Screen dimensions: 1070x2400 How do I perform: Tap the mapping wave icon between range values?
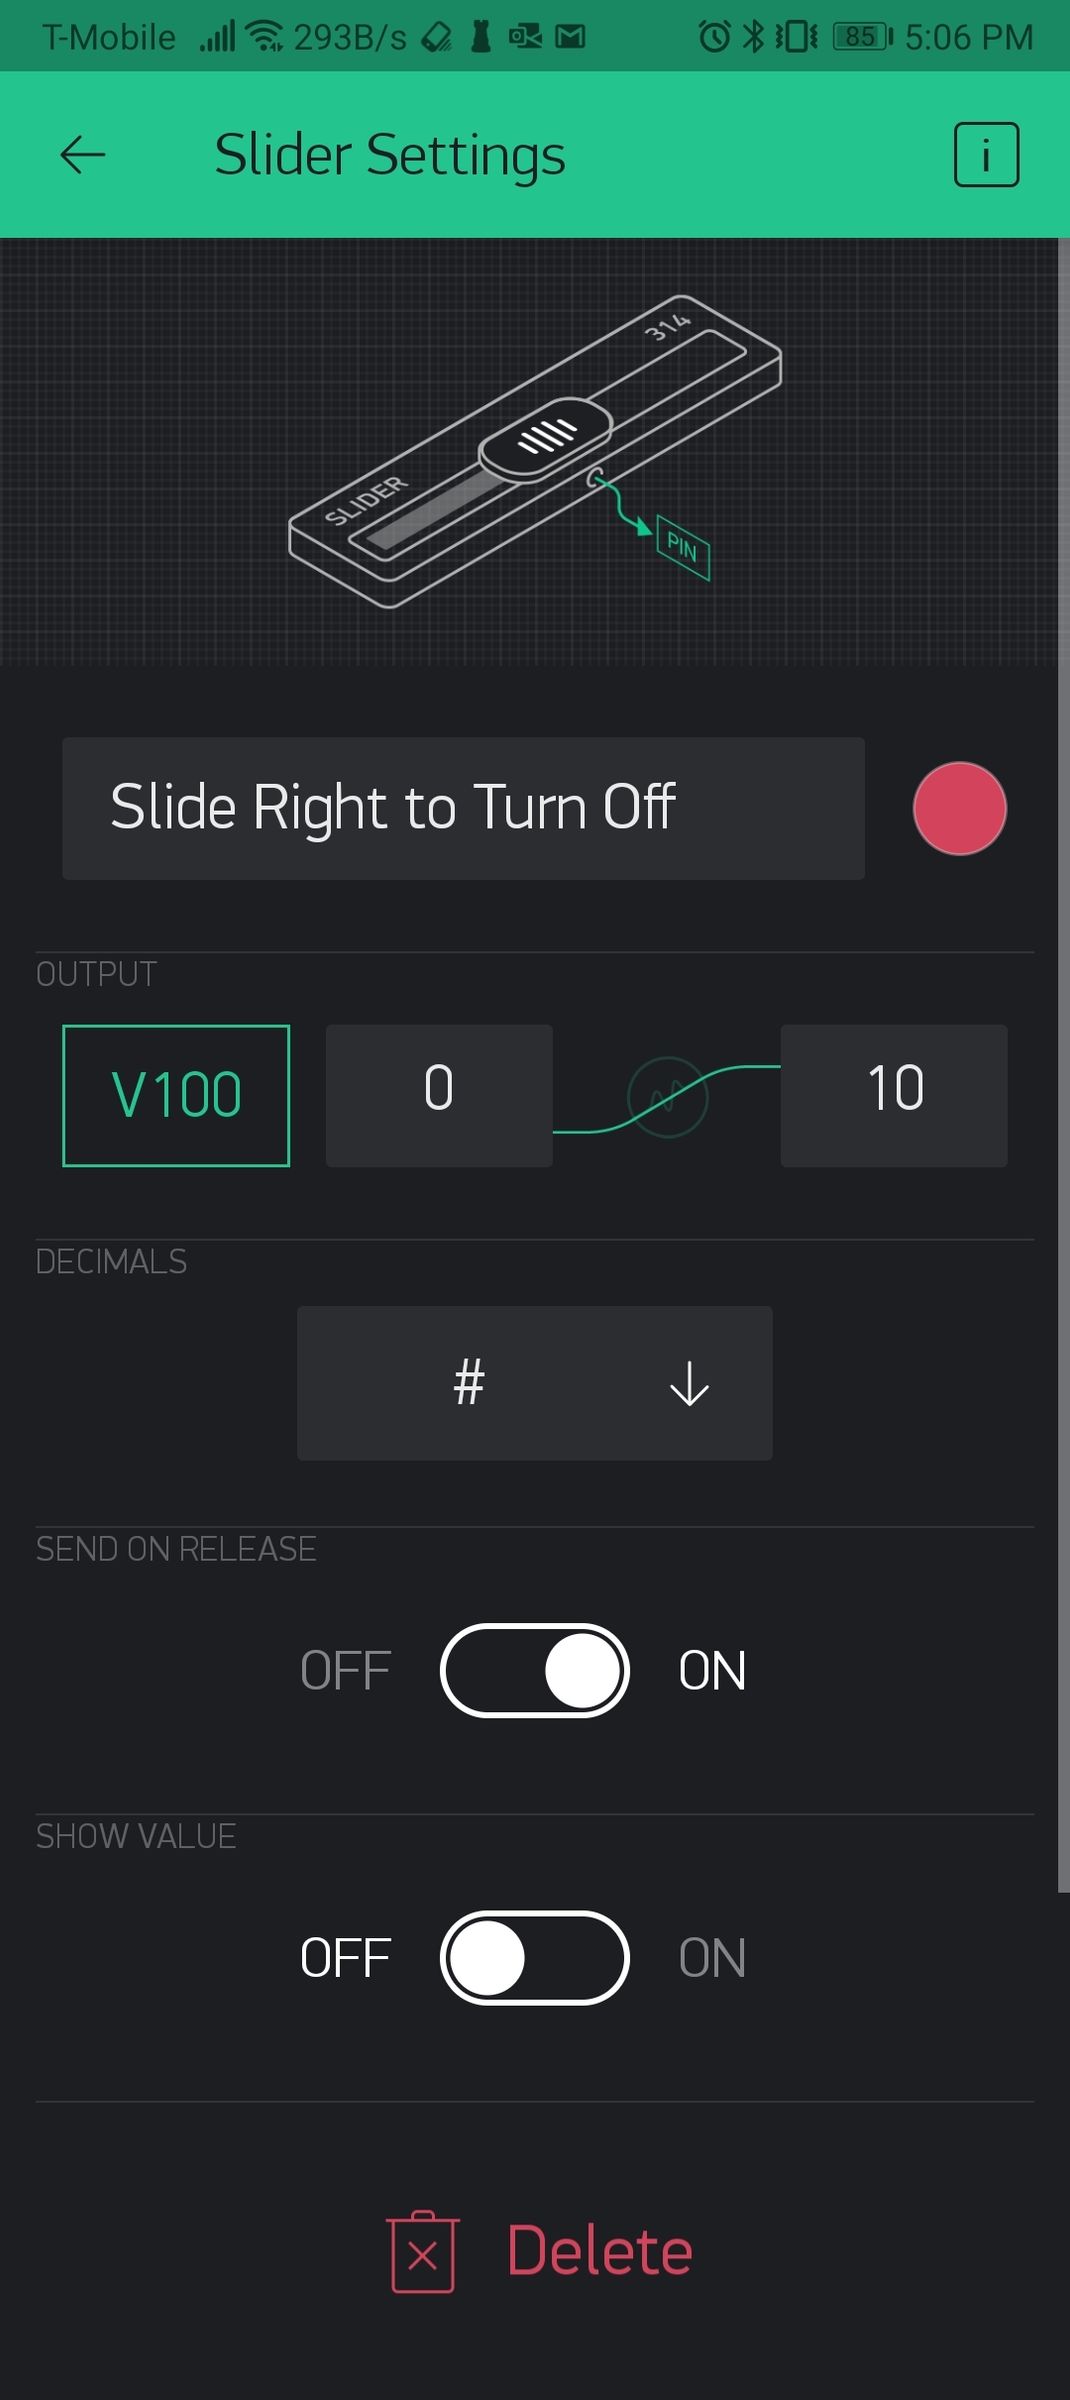click(x=667, y=1097)
